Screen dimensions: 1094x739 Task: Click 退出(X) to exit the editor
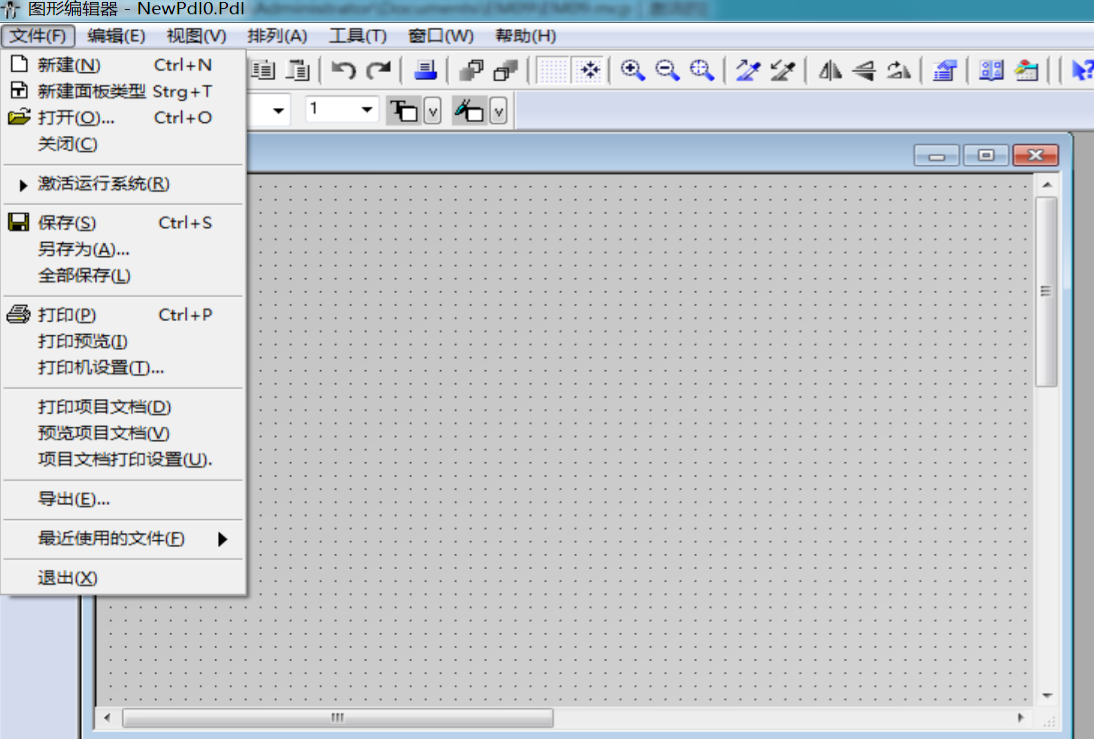(68, 578)
